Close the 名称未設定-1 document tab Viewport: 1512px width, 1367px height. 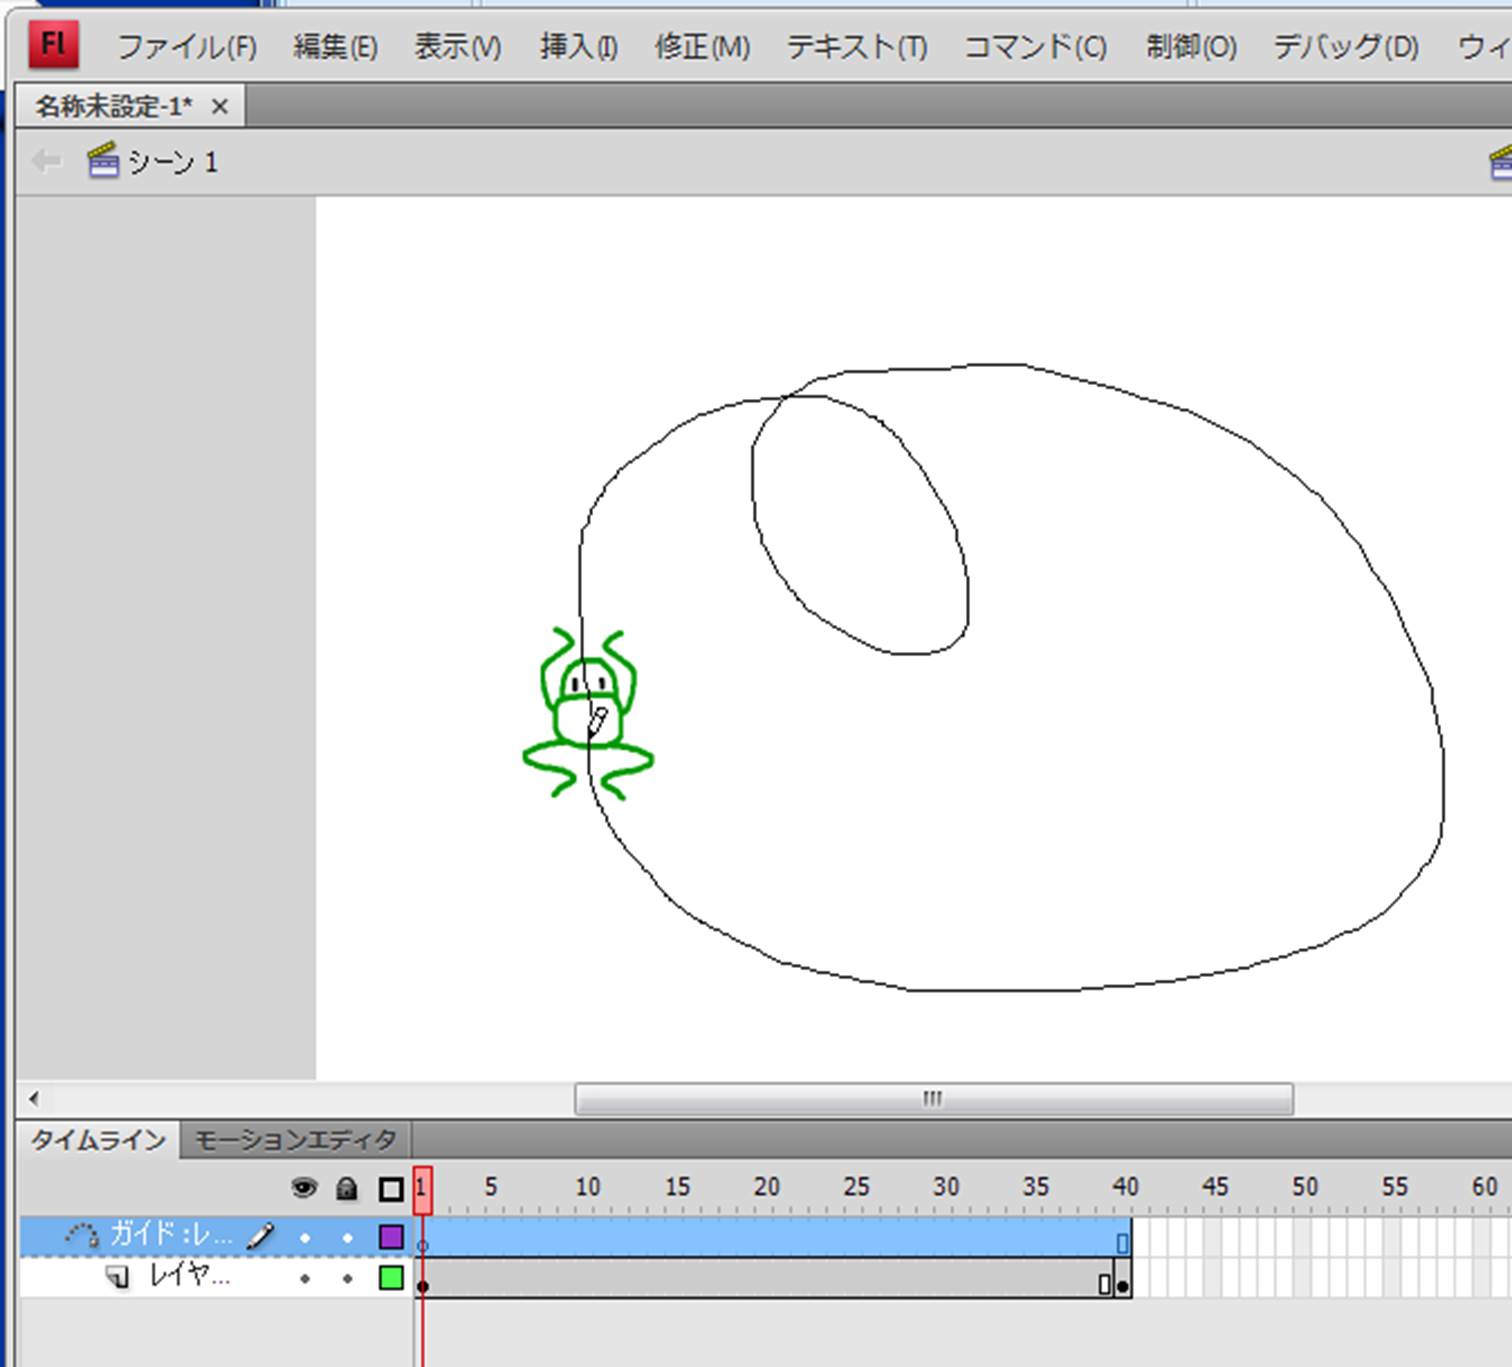(x=220, y=106)
